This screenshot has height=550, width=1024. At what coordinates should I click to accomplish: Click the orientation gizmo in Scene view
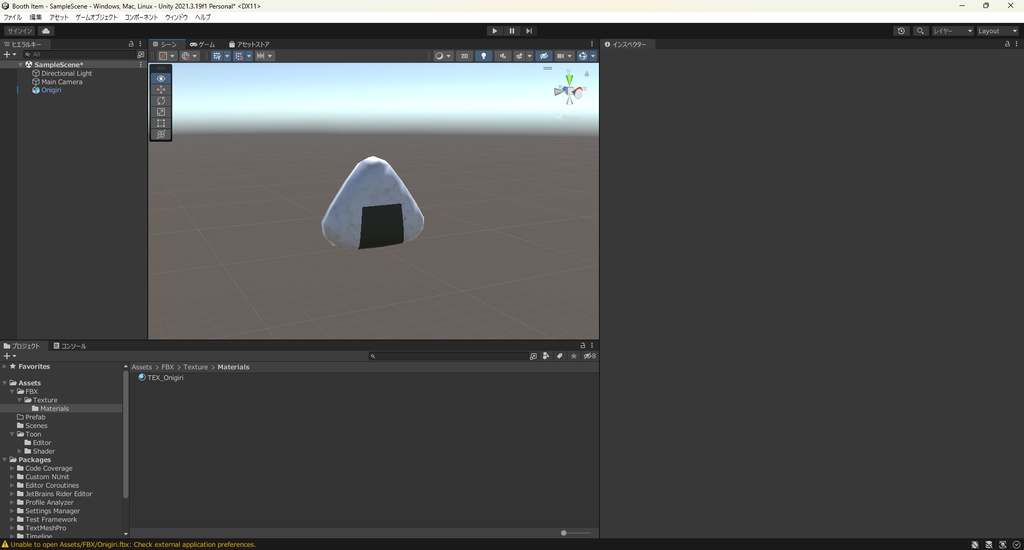pyautogui.click(x=569, y=90)
